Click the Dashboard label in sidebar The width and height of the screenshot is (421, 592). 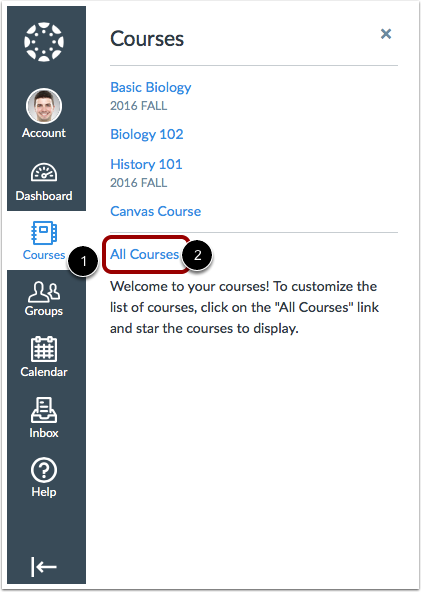point(44,196)
